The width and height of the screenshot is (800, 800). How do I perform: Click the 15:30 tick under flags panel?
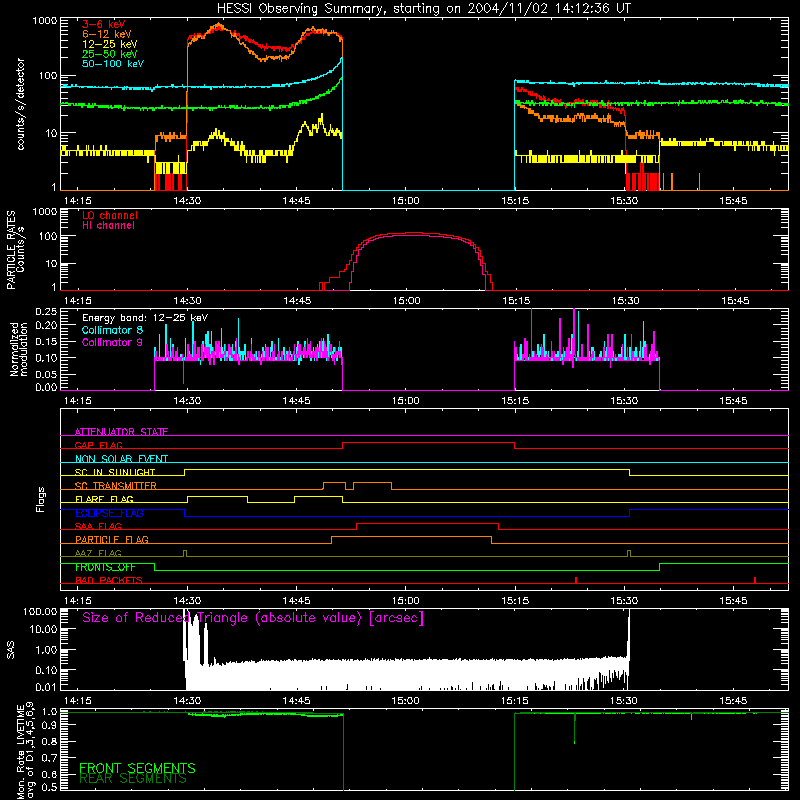[x=624, y=601]
